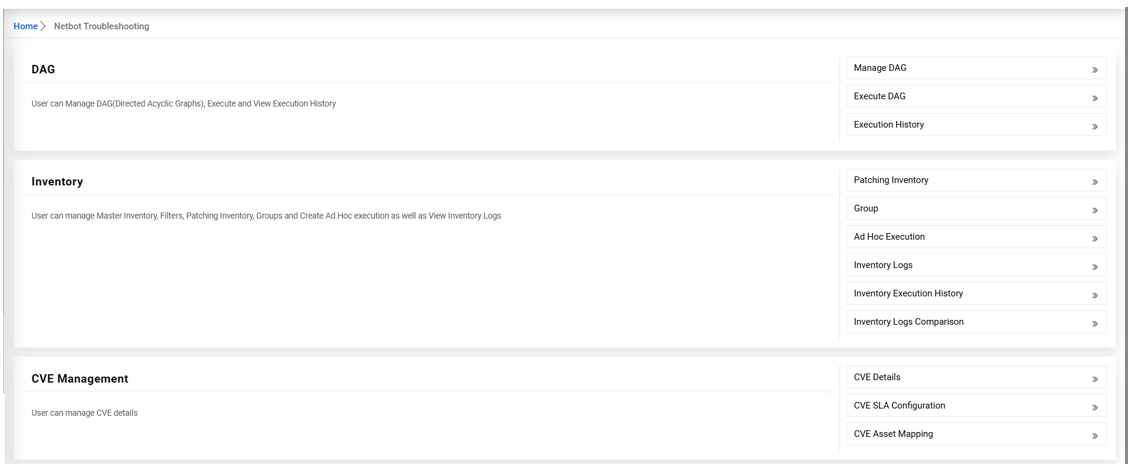Open CVE SLA Configuration
Image resolution: width=1128 pixels, height=468 pixels.
(x=899, y=406)
